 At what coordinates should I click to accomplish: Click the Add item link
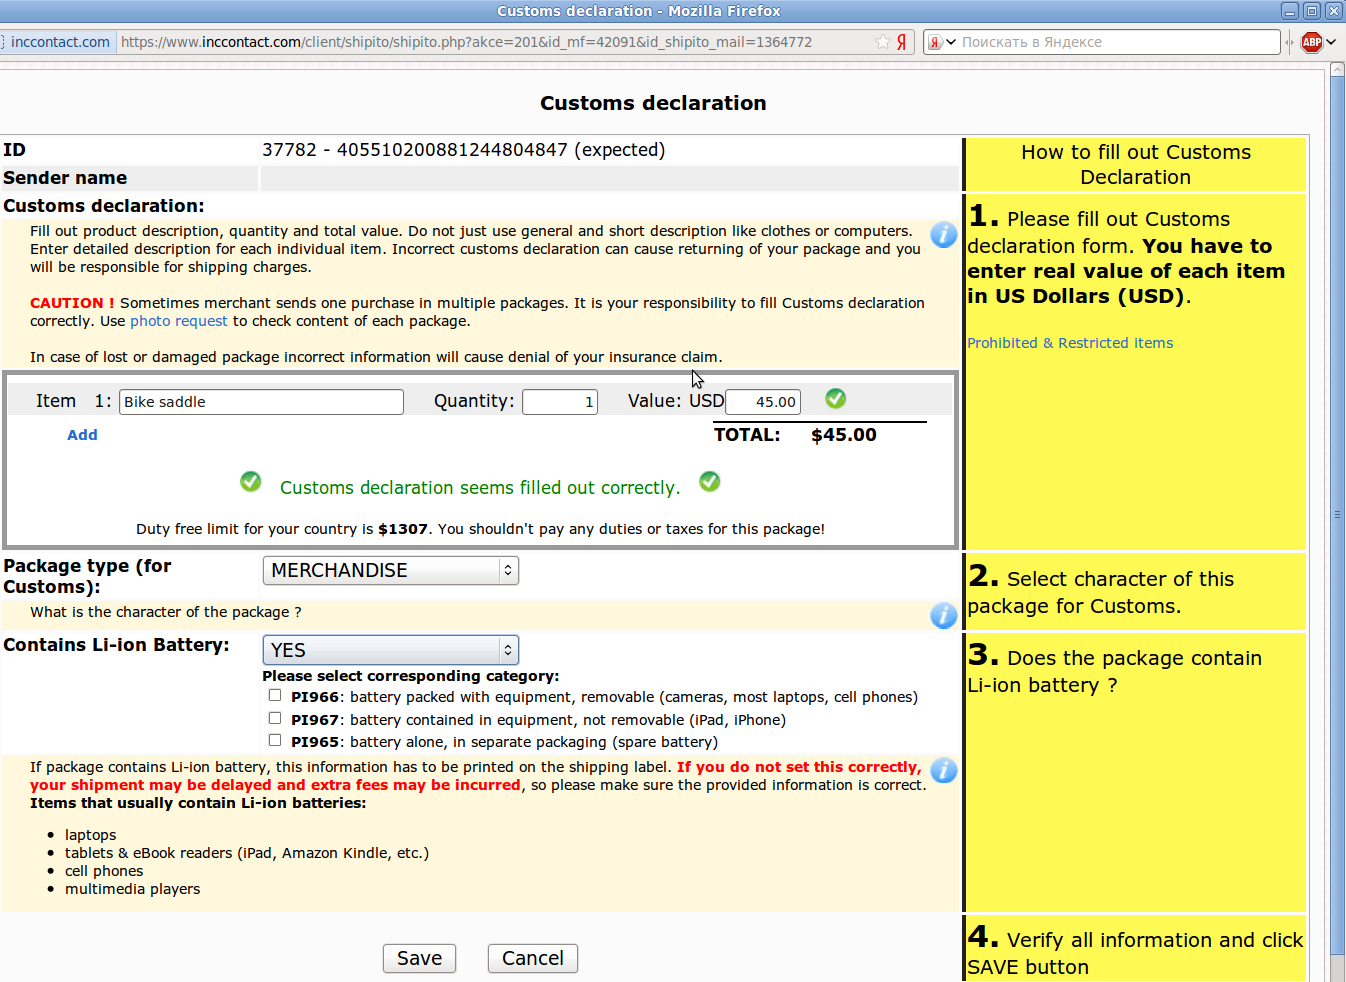[x=82, y=435]
